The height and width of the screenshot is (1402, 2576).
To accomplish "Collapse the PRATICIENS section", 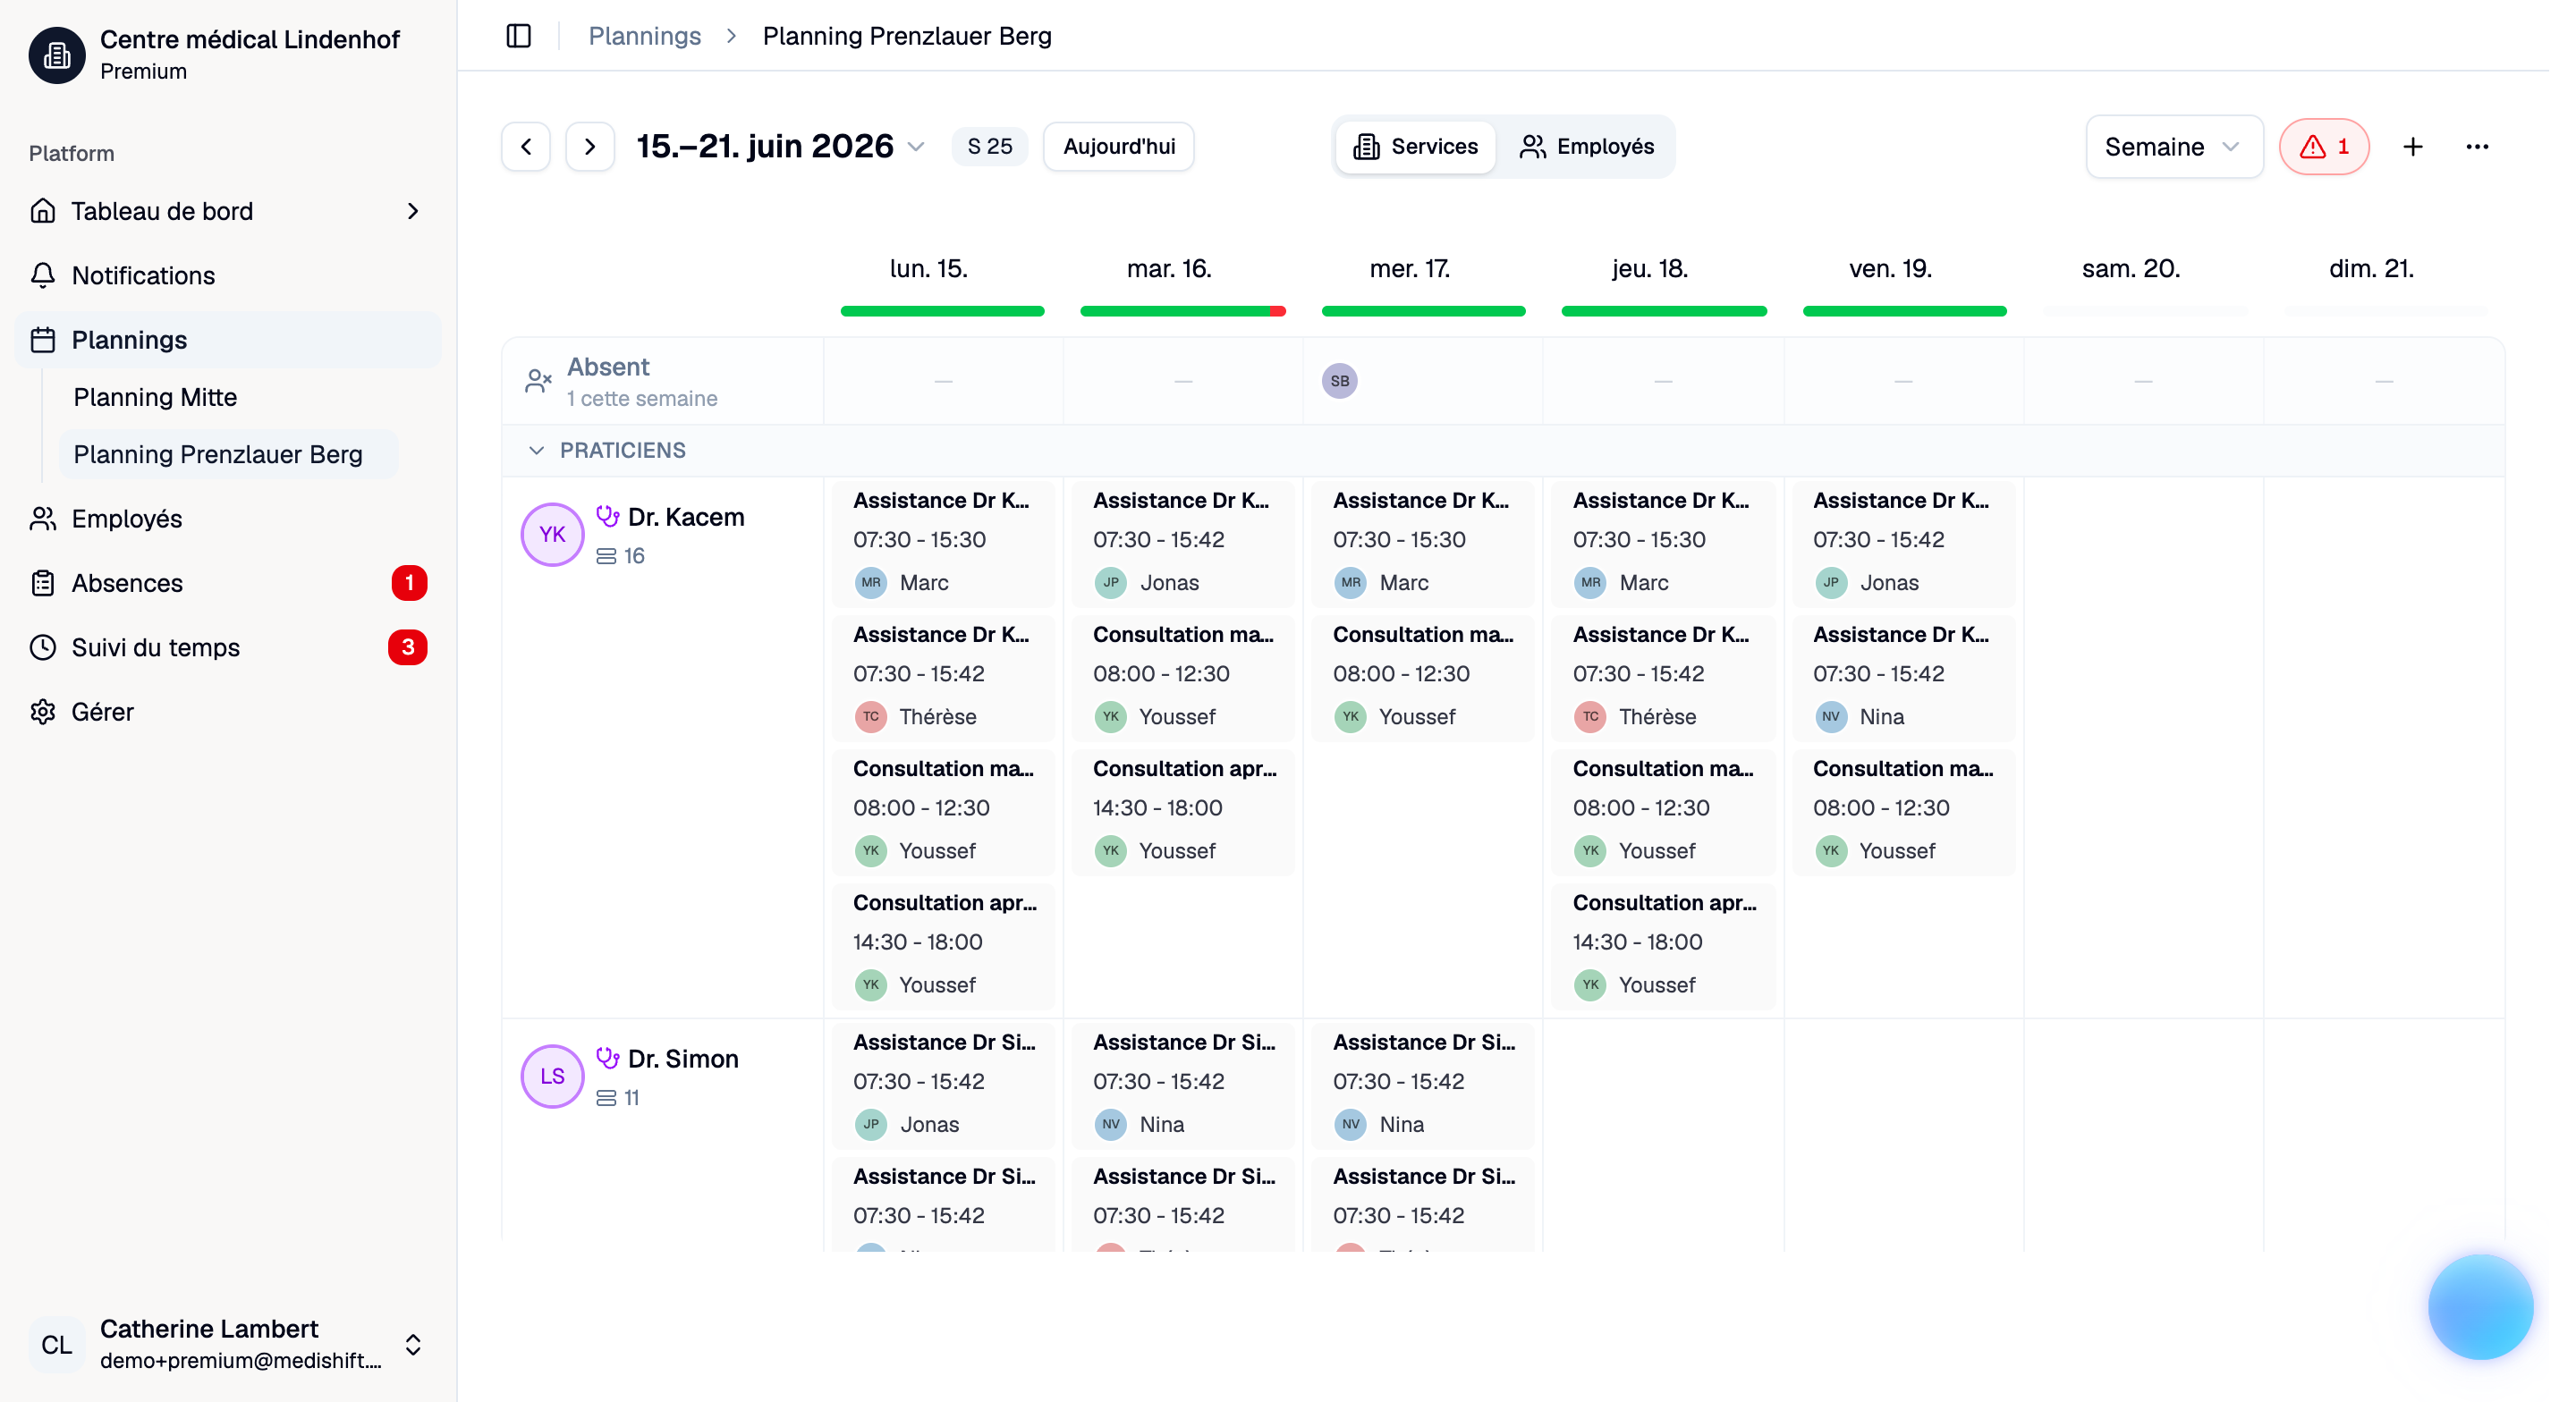I will (536, 450).
